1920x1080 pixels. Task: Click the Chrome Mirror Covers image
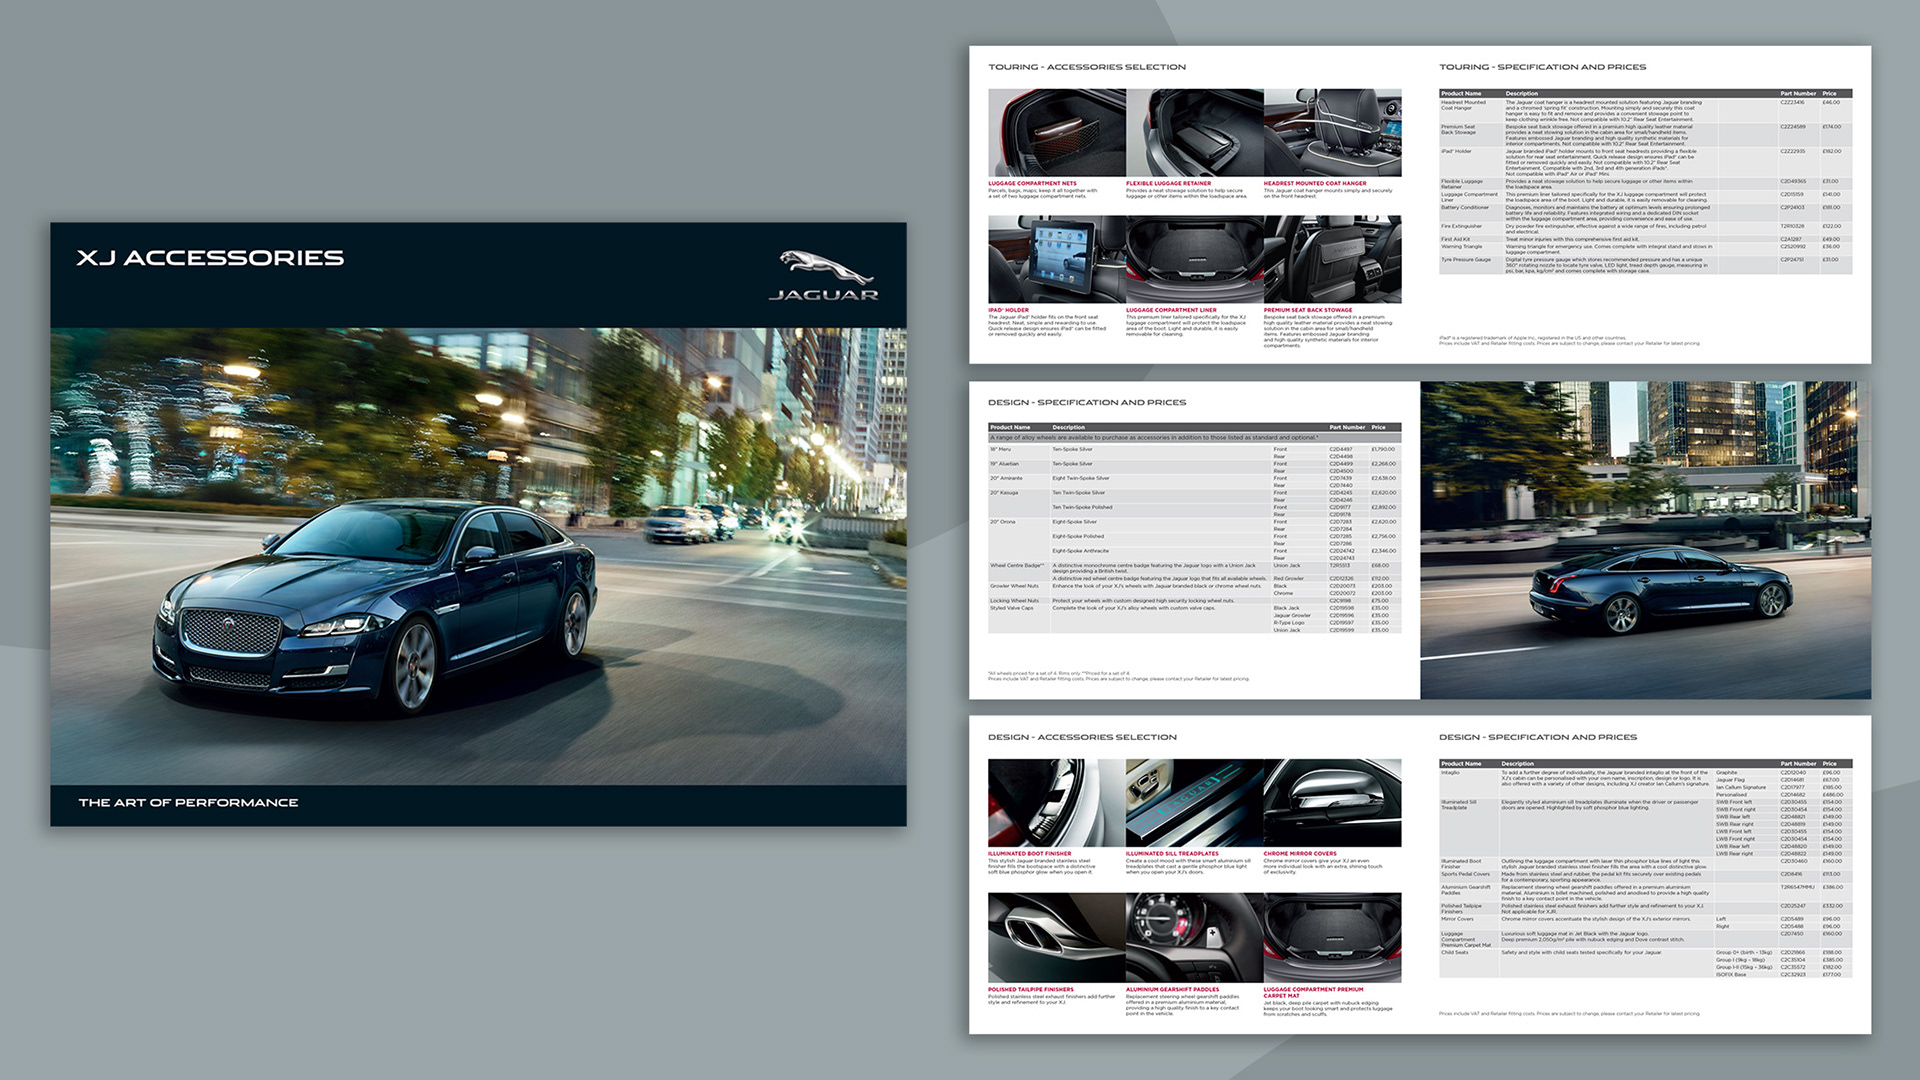tap(1332, 803)
